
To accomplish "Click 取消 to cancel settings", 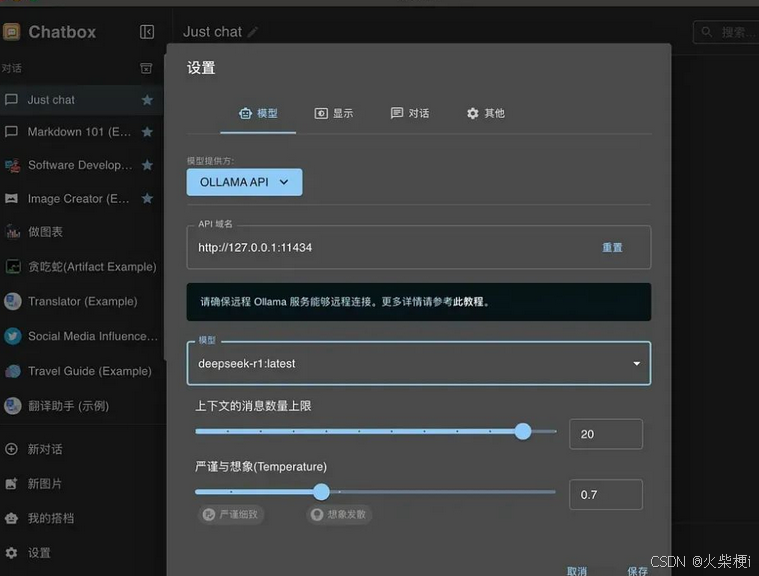I will pos(577,571).
